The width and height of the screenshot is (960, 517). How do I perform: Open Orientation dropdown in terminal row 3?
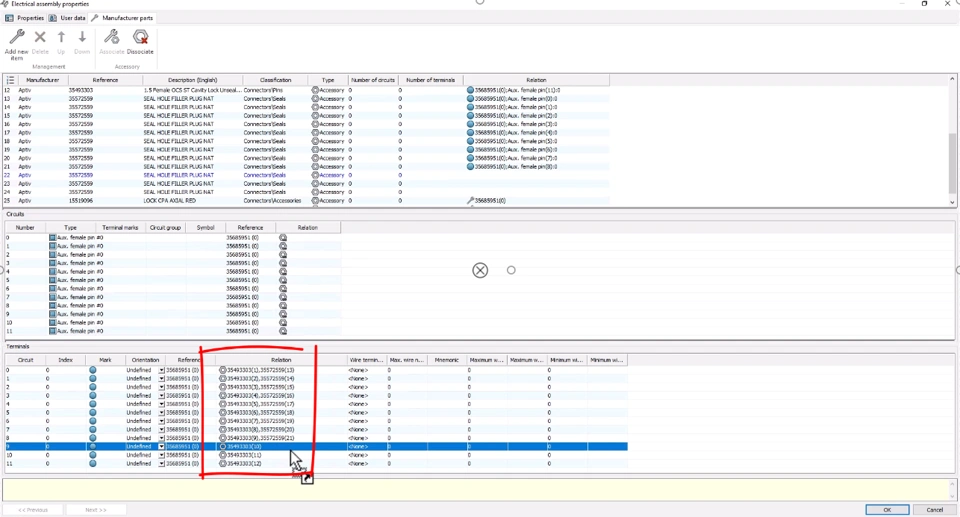pyautogui.click(x=162, y=396)
